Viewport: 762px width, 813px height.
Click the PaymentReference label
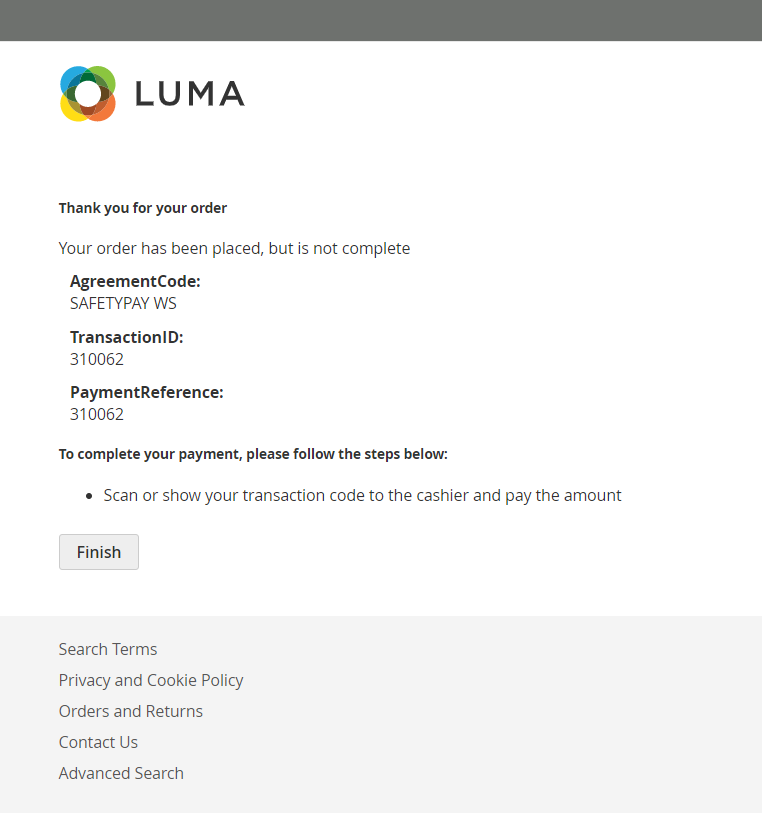(x=147, y=392)
